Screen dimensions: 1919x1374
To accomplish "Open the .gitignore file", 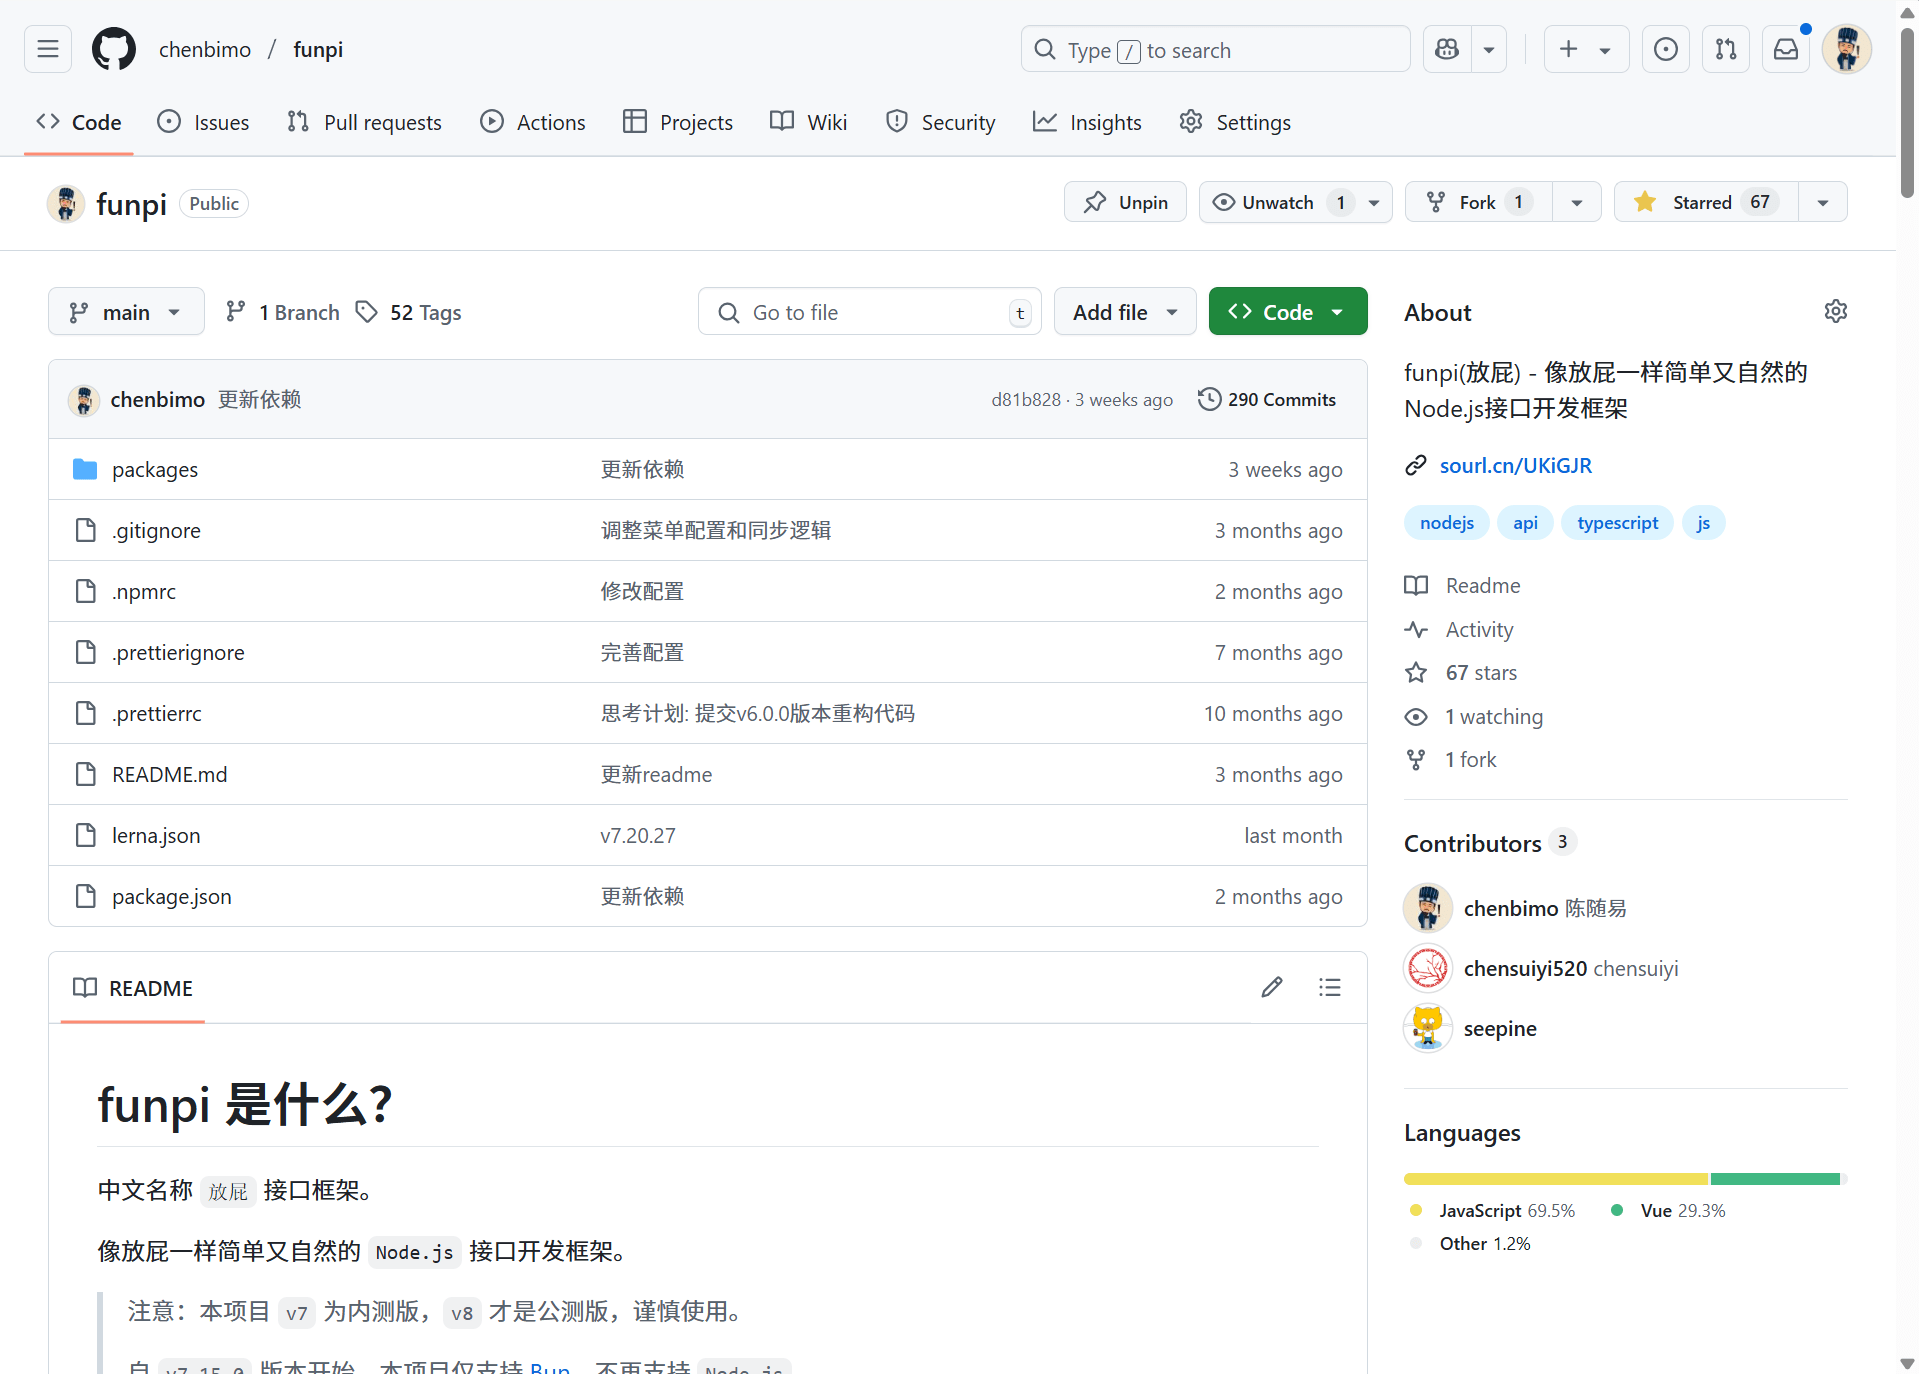I will [x=156, y=530].
